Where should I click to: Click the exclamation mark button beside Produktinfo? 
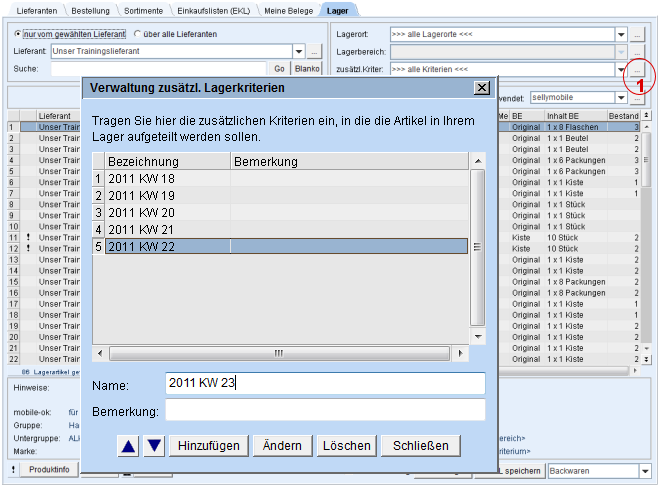(x=14, y=470)
